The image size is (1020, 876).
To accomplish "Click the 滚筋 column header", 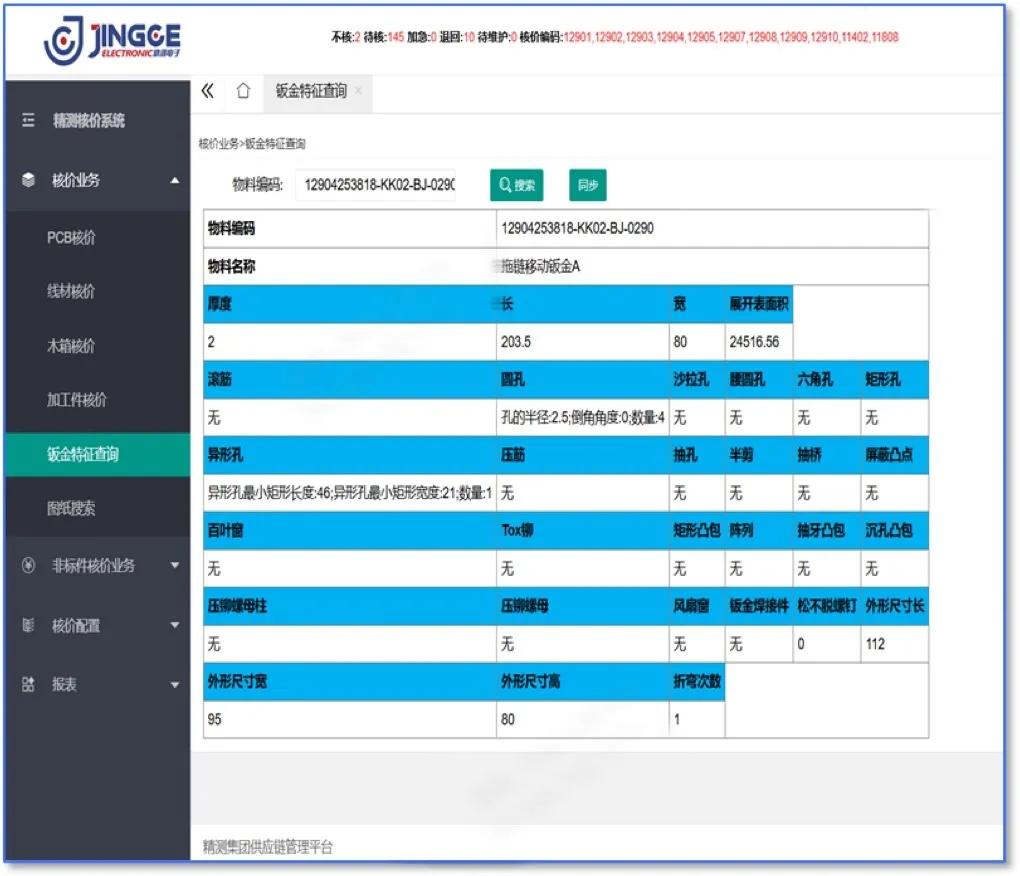I will (x=350, y=380).
